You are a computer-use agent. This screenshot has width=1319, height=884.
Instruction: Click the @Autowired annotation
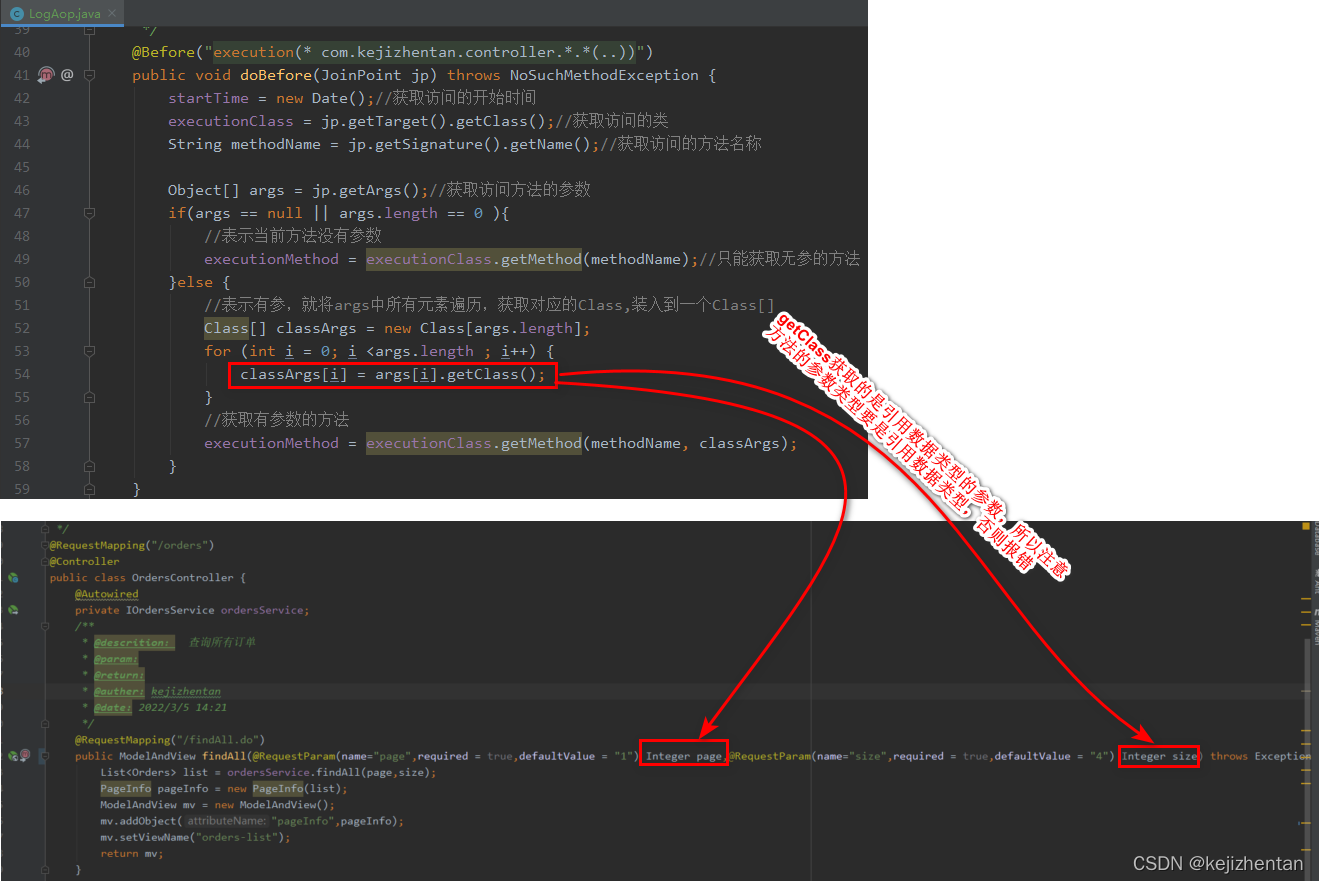pos(107,594)
